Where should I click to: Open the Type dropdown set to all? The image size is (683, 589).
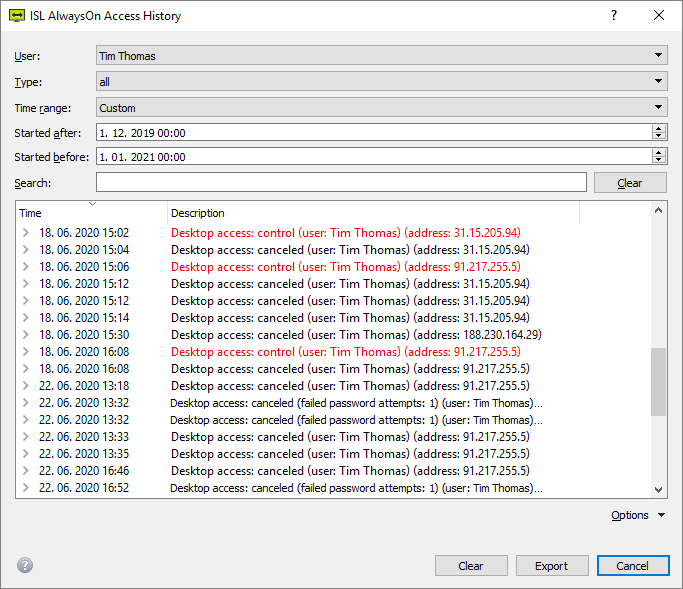point(381,82)
